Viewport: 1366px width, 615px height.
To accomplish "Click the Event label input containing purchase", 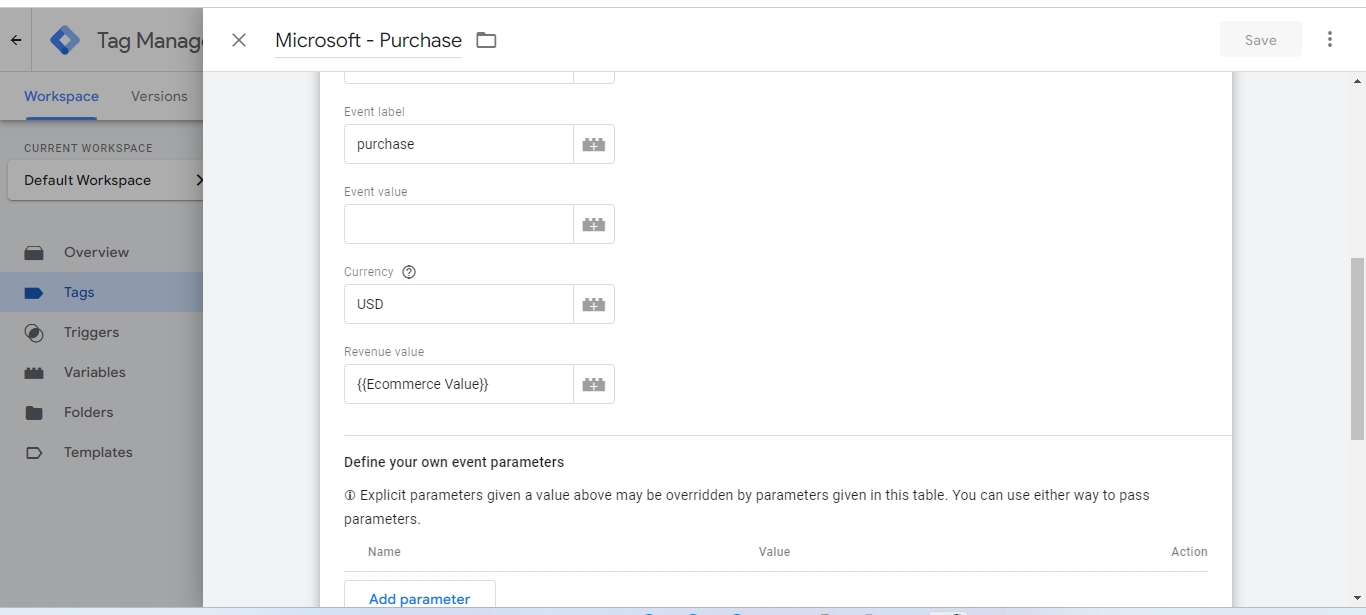I will [x=459, y=144].
